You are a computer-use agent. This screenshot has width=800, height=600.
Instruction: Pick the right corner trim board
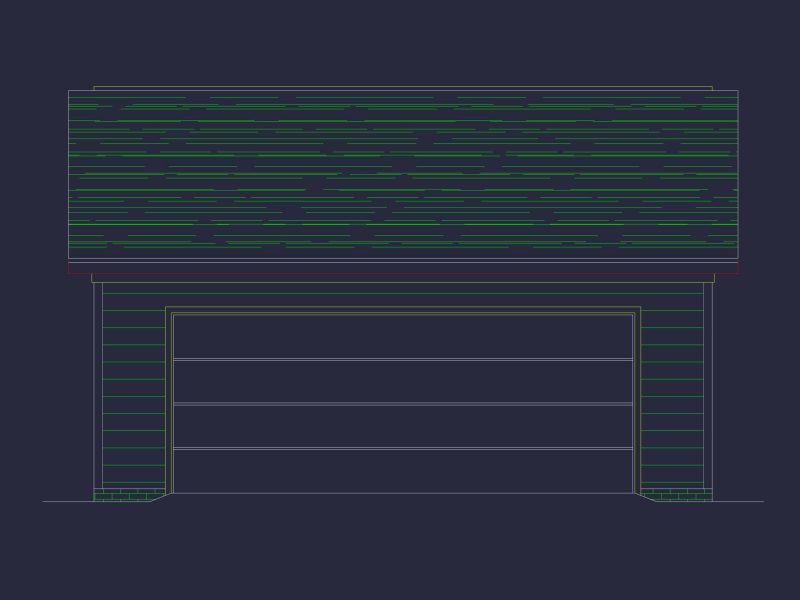708,385
